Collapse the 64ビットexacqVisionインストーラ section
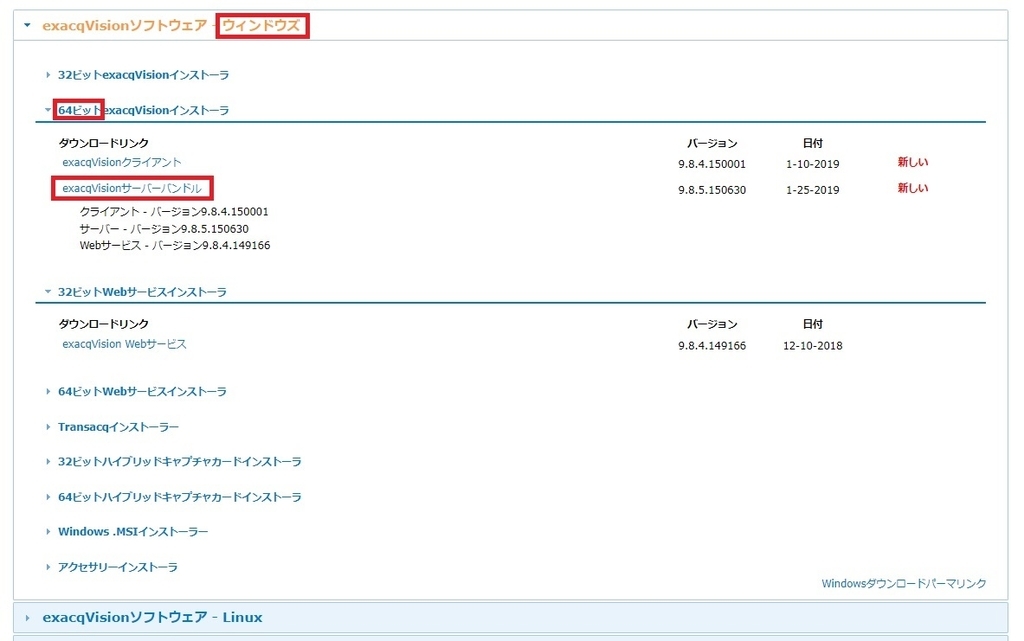 [x=143, y=110]
